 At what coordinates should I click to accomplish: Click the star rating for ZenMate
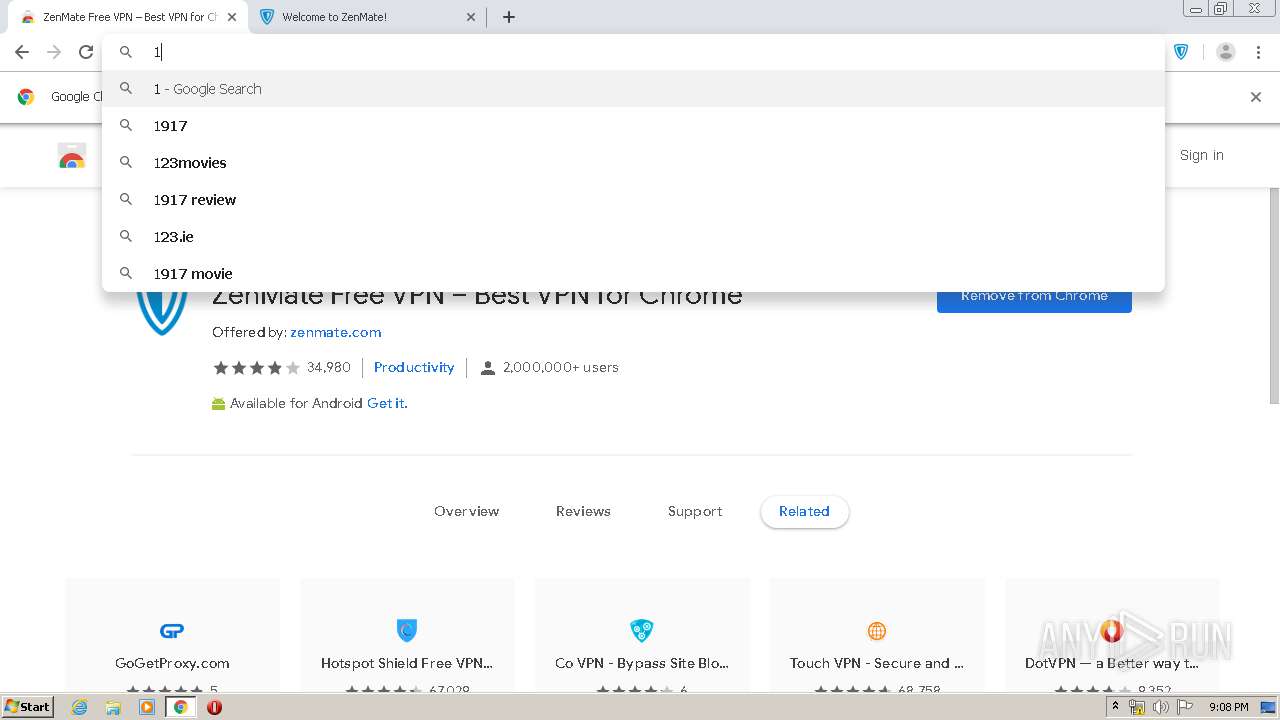coord(256,368)
